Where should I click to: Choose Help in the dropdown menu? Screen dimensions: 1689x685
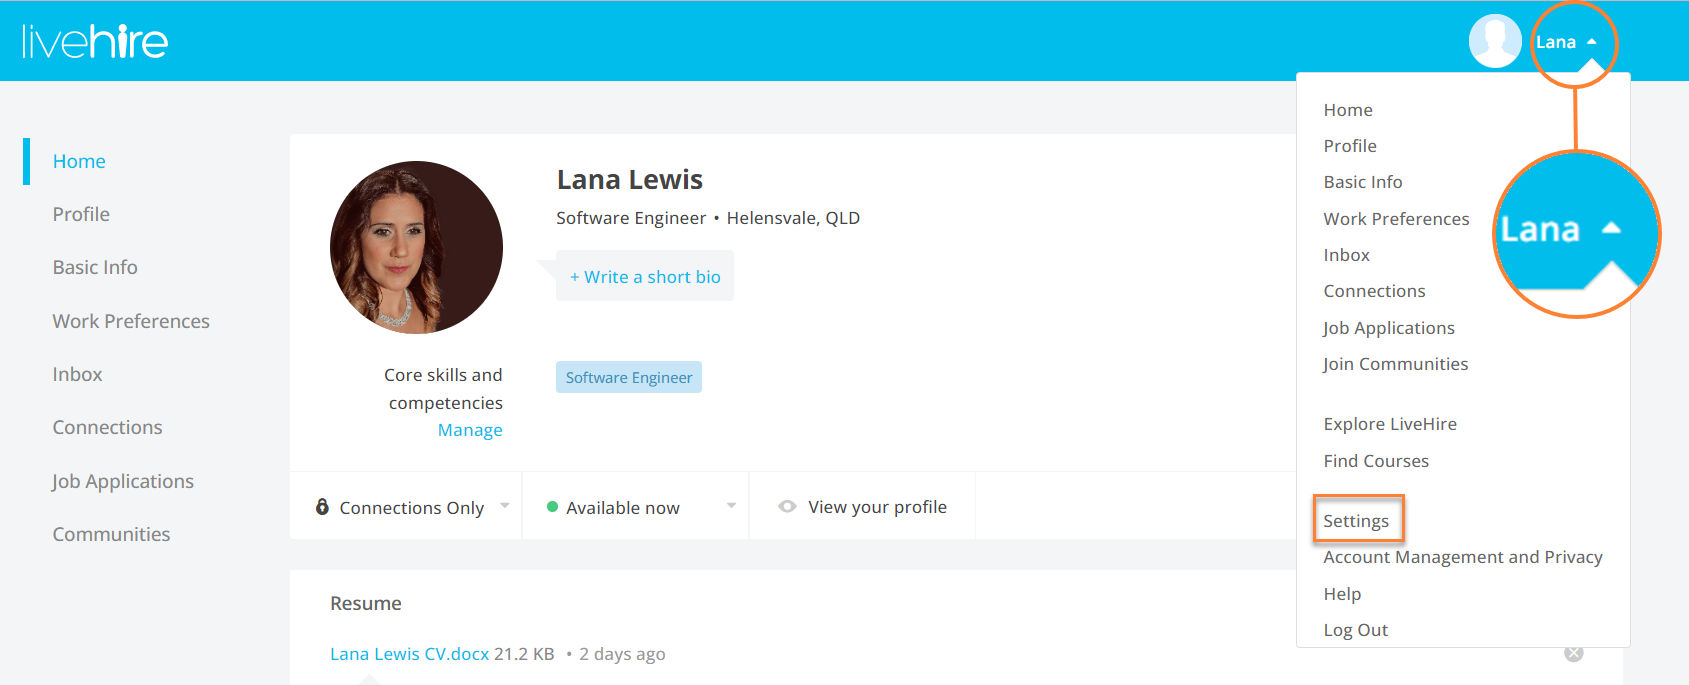(x=1342, y=594)
